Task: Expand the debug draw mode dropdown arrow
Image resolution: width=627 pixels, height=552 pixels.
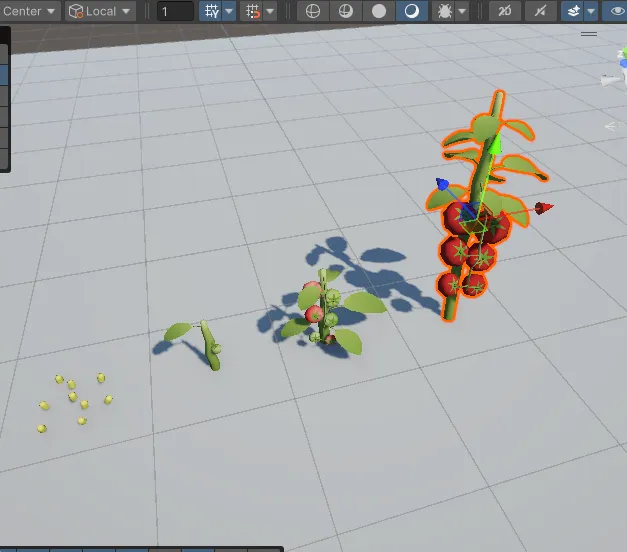Action: tap(462, 11)
